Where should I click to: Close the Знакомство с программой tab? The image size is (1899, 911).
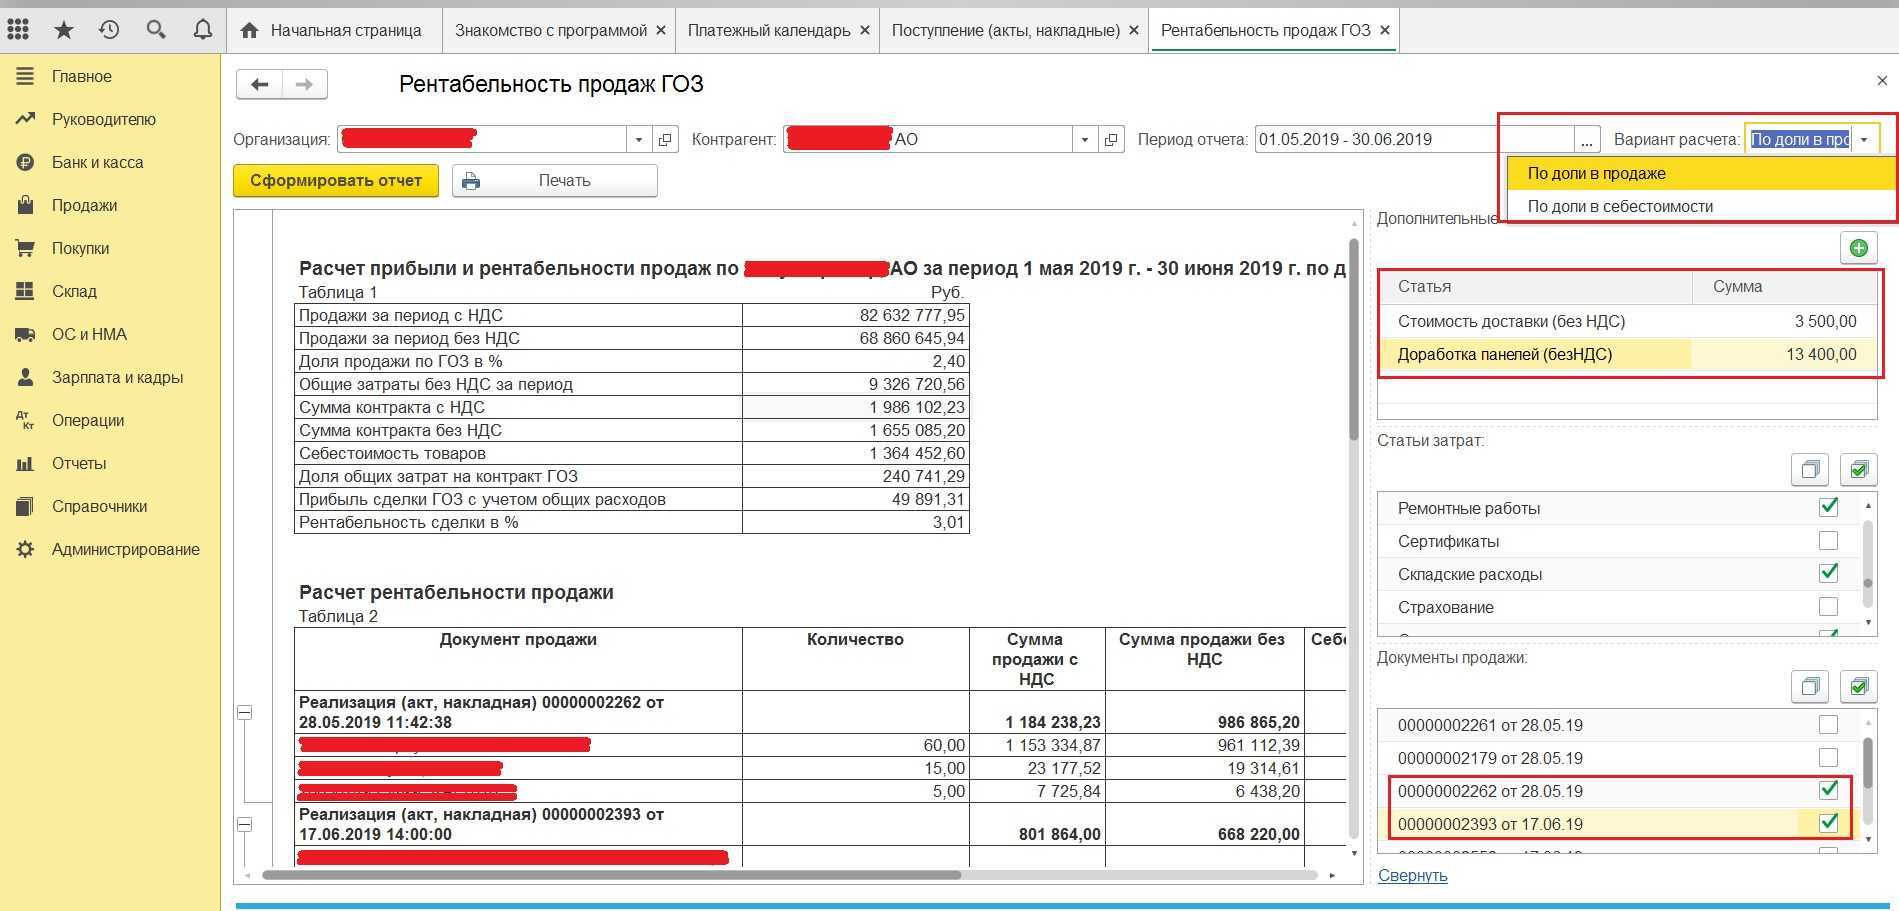(661, 30)
